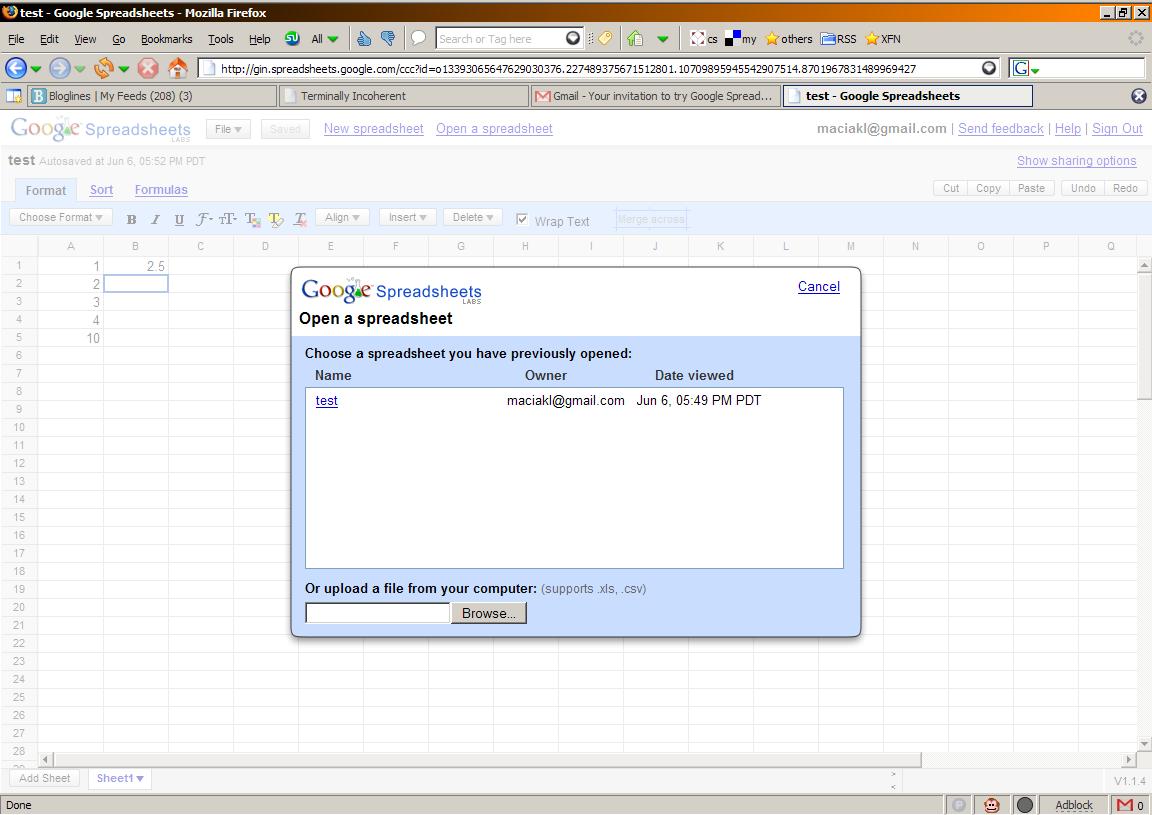Click the red Stop loading icon
This screenshot has height=815, width=1152.
tap(148, 68)
